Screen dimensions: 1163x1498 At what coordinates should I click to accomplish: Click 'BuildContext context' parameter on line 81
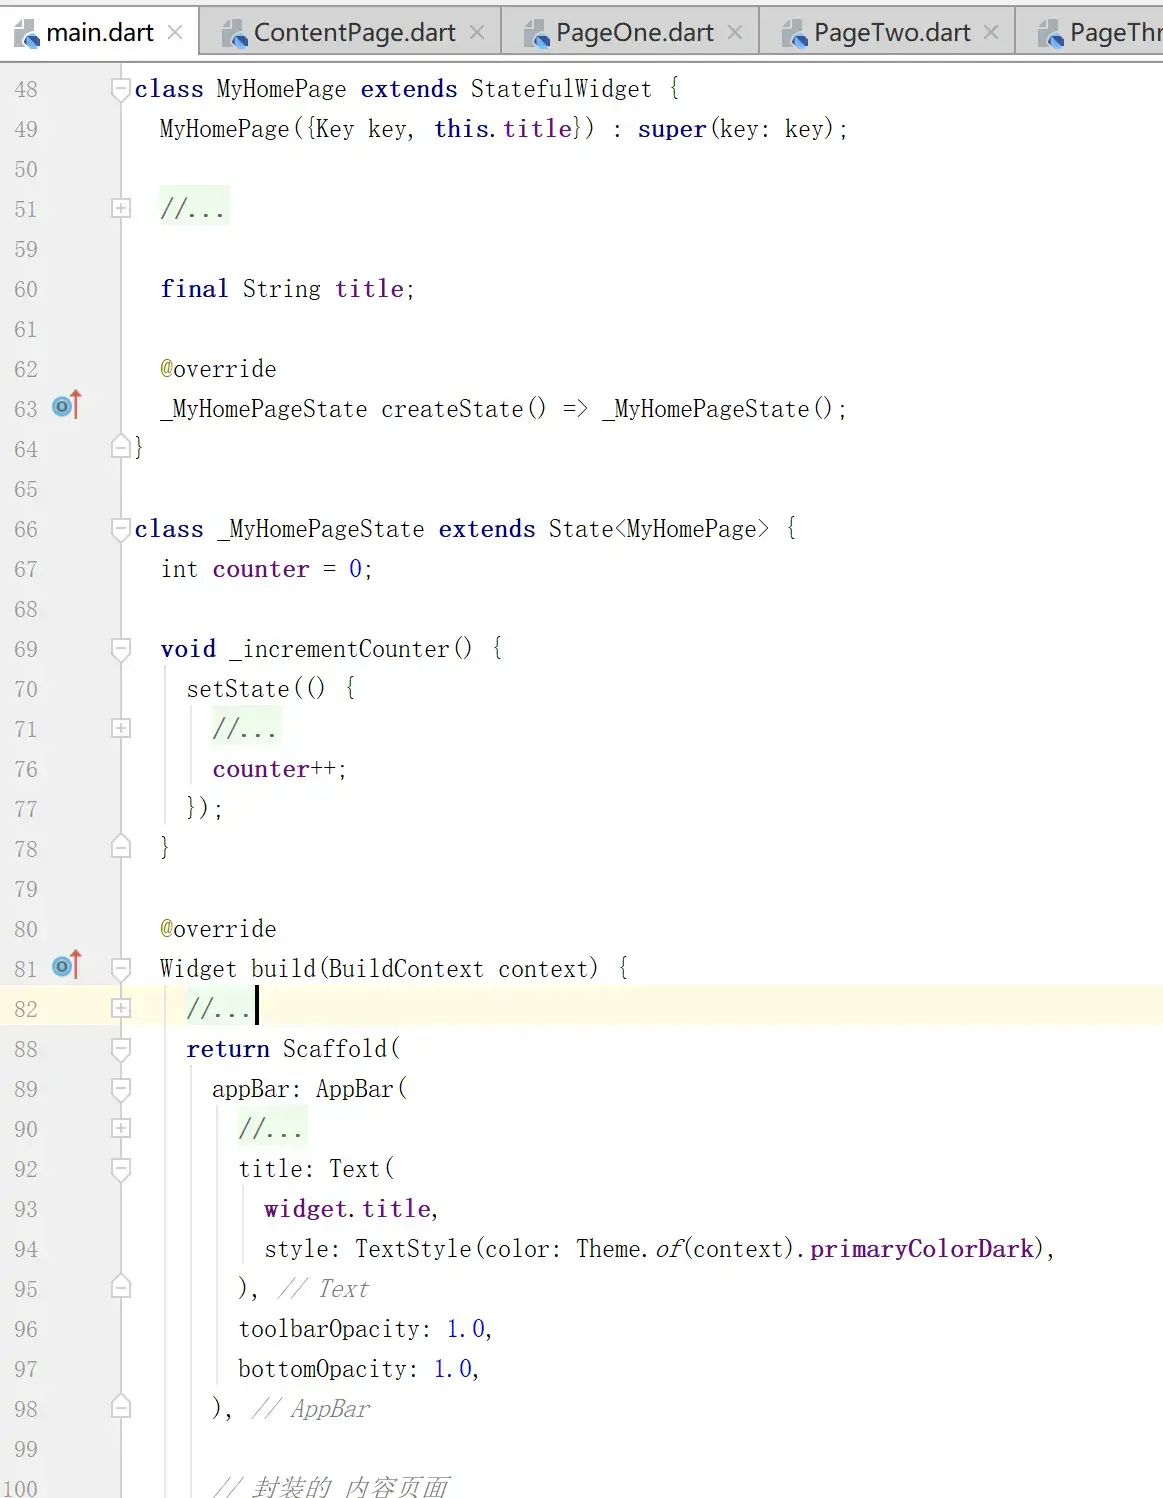coord(457,969)
